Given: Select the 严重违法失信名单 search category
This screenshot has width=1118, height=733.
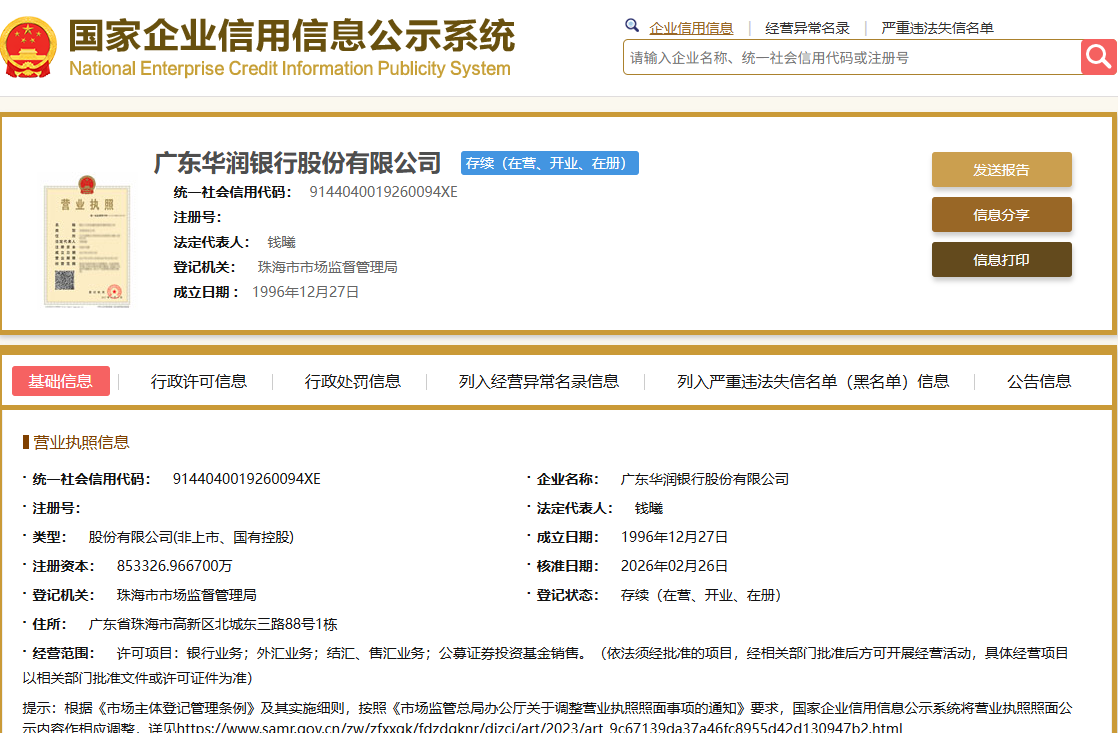Looking at the screenshot, I should point(937,28).
